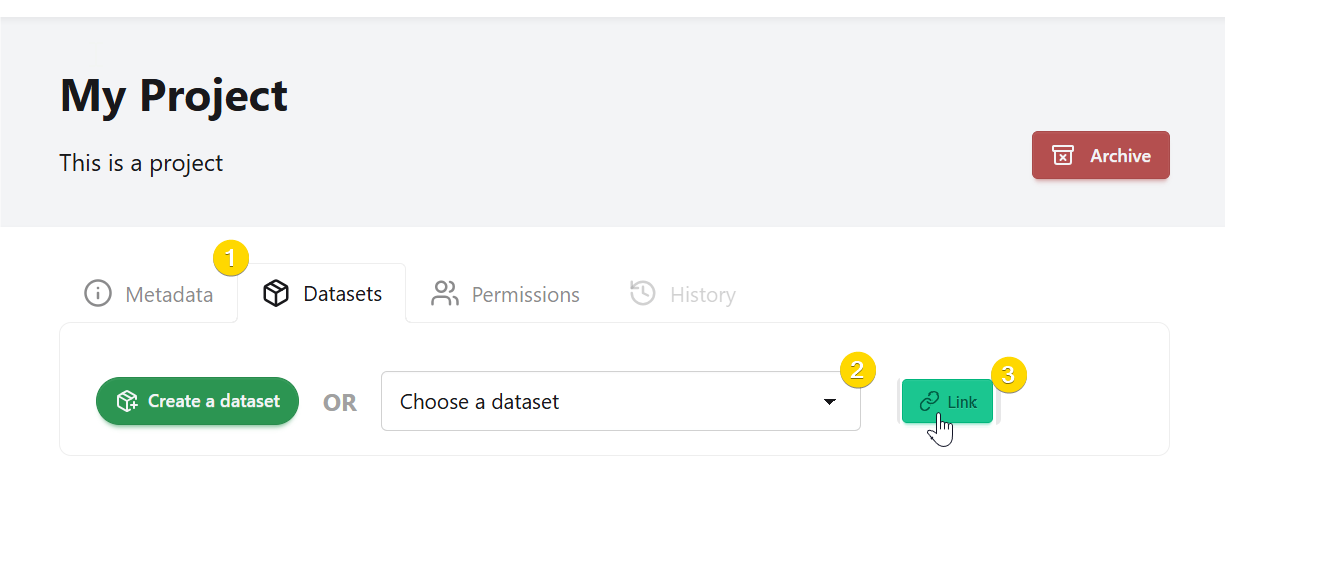Click the info circle icon beside Metadata
Image resolution: width=1317 pixels, height=562 pixels.
[x=97, y=294]
